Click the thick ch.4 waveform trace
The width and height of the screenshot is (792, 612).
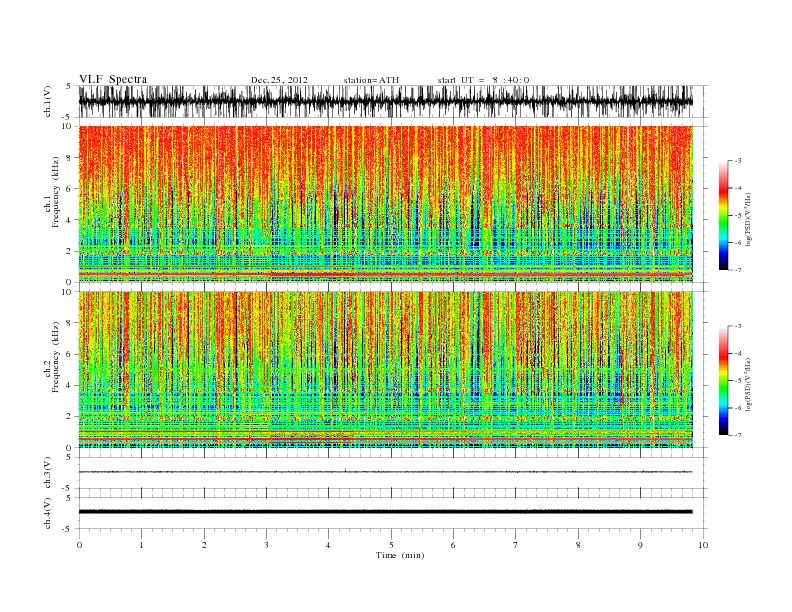click(x=386, y=512)
